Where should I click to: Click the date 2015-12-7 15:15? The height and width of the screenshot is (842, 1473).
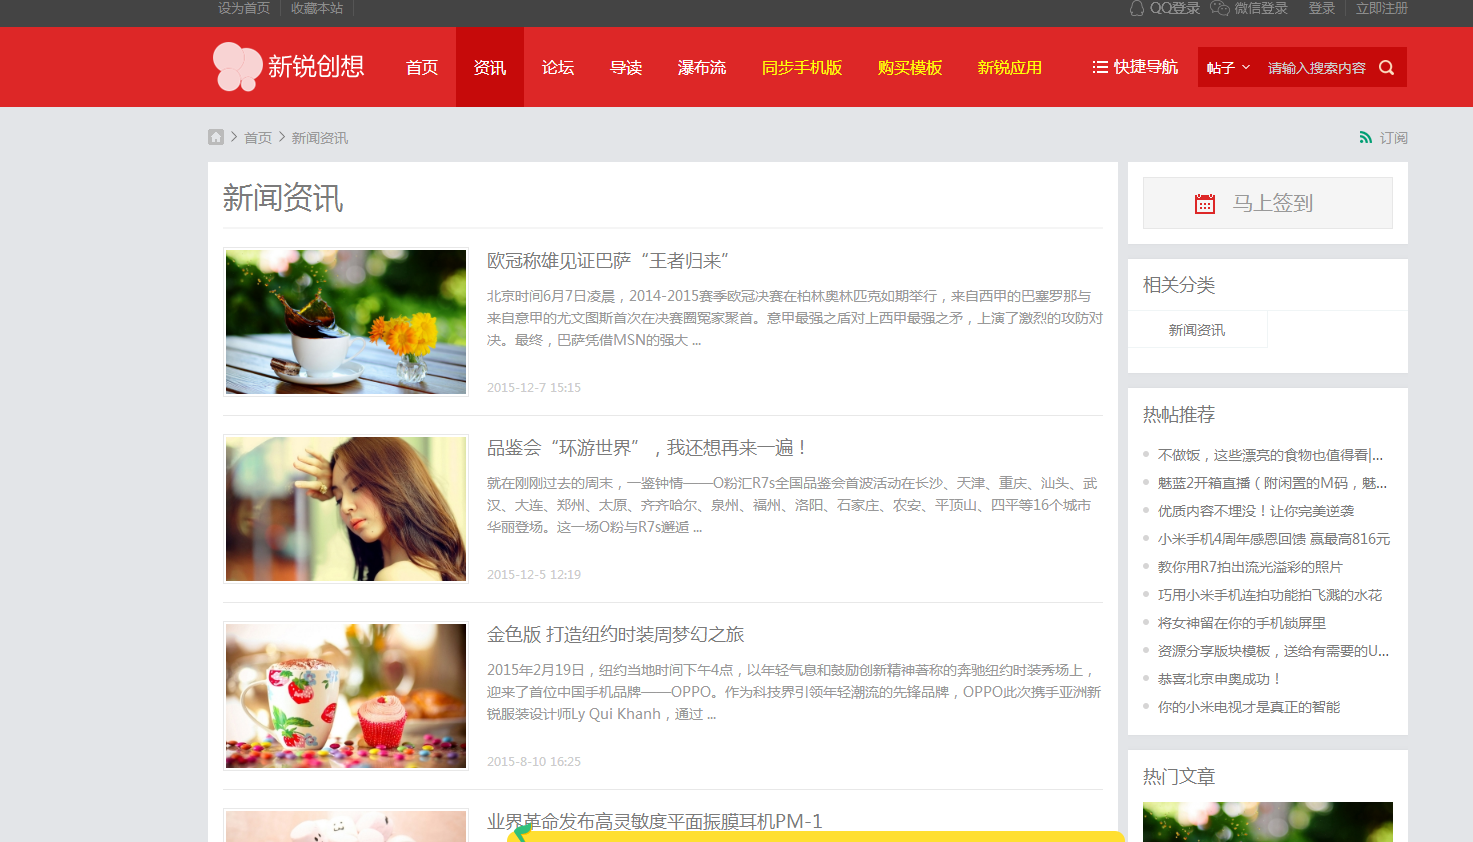click(534, 388)
